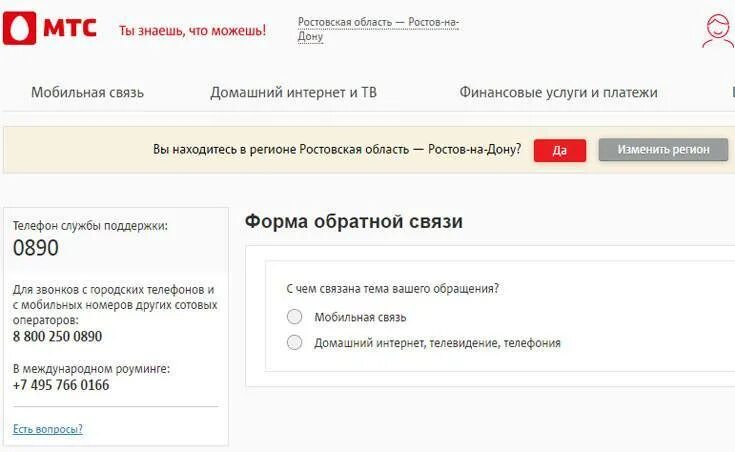Image resolution: width=735 pixels, height=452 pixels.
Task: Click the slogan Ты знаешь, что можешь!
Action: click(x=192, y=30)
